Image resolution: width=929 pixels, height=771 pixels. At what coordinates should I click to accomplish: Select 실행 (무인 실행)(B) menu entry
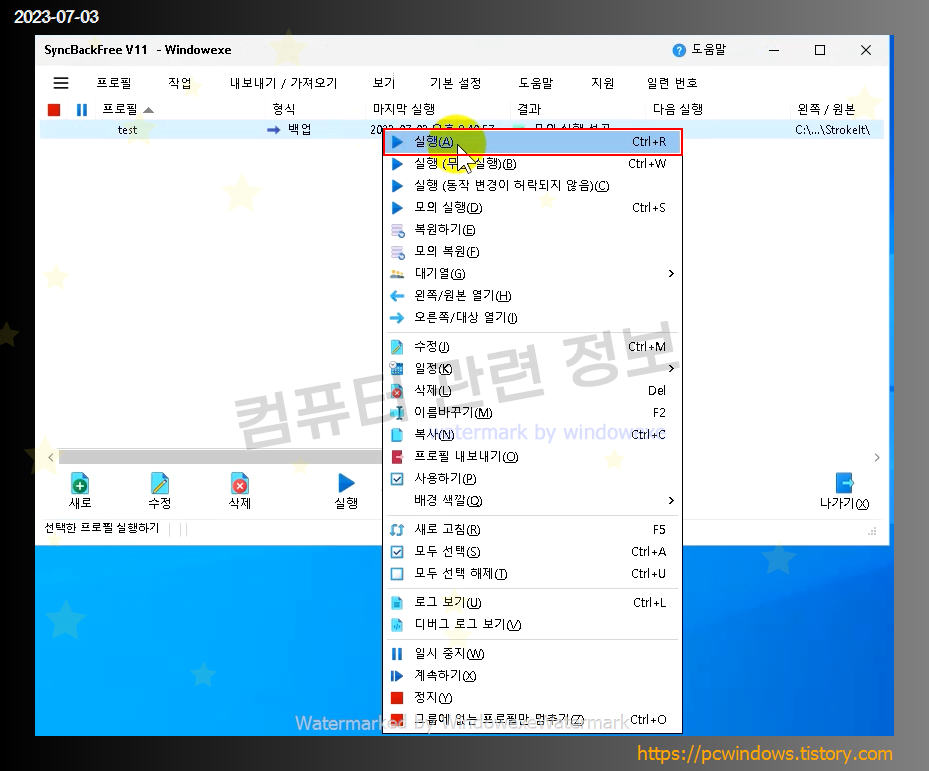(533, 164)
